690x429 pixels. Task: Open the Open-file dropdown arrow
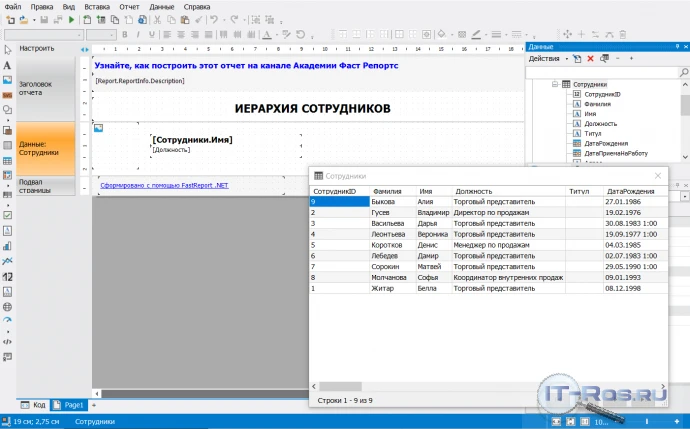pyautogui.click(x=34, y=20)
